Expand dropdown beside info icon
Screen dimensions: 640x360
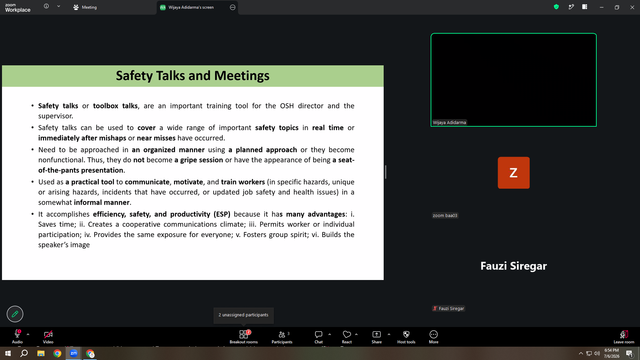(58, 7)
